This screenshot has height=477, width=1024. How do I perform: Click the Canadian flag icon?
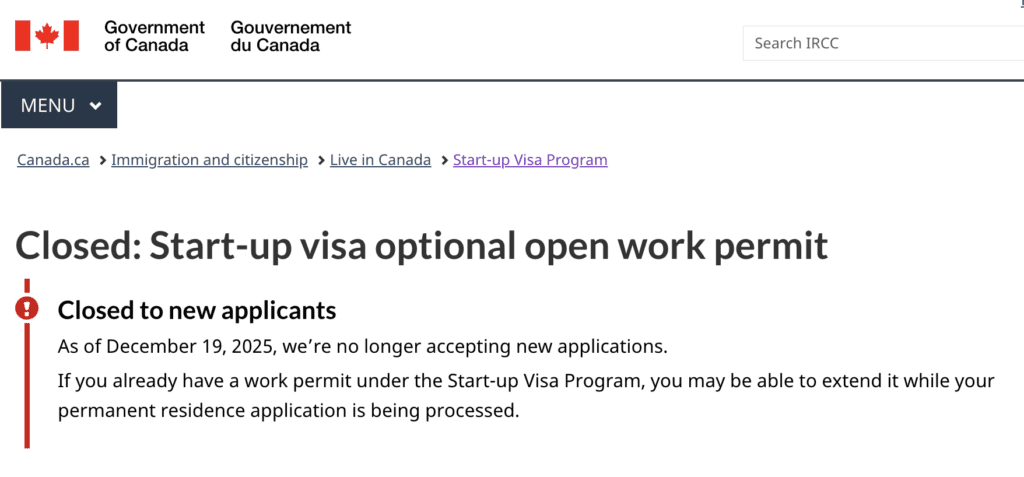[46, 36]
